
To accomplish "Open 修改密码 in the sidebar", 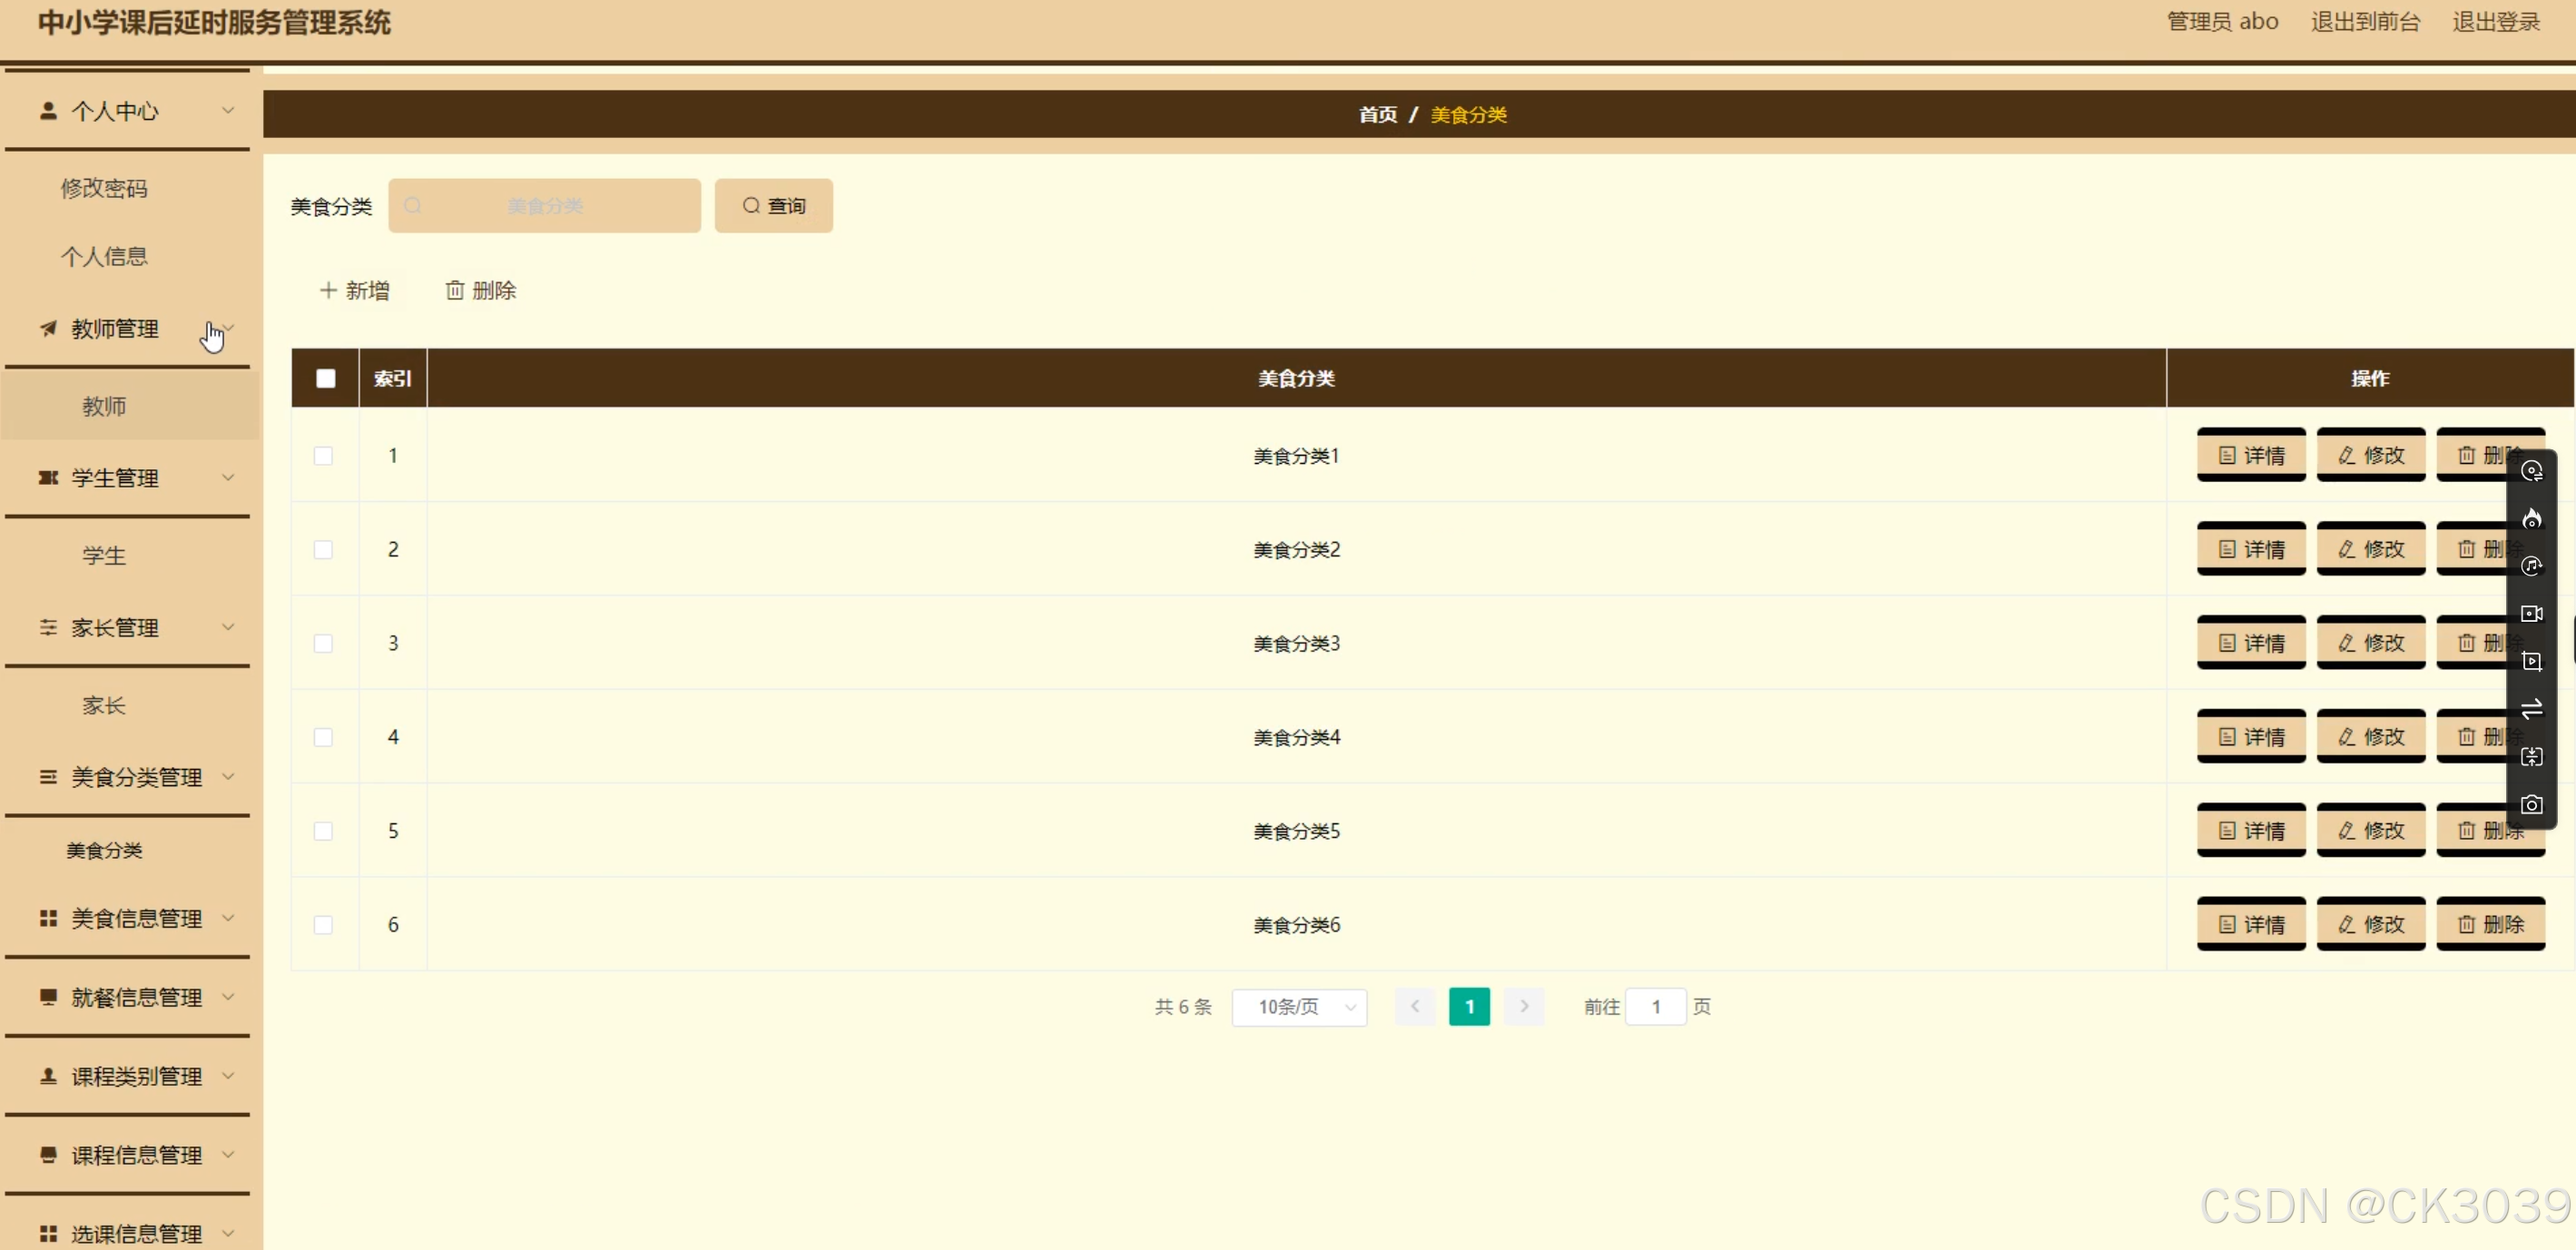I will point(104,188).
